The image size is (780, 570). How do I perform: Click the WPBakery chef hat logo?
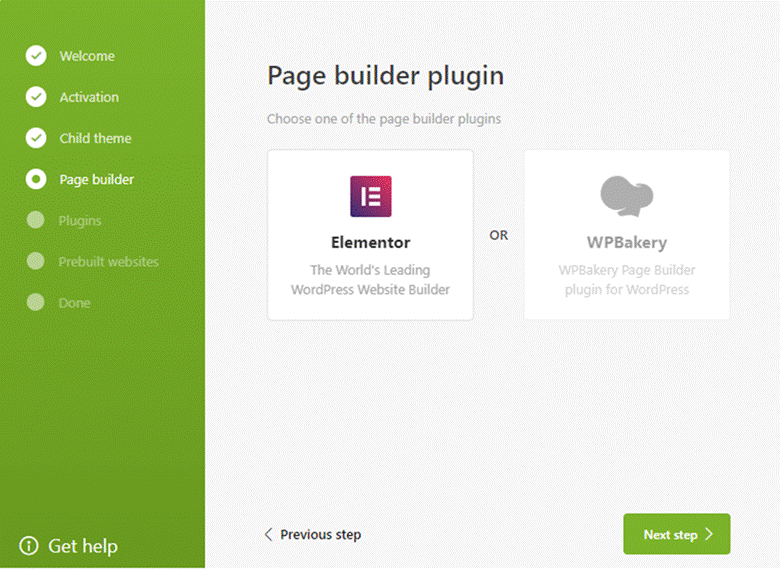coord(627,196)
